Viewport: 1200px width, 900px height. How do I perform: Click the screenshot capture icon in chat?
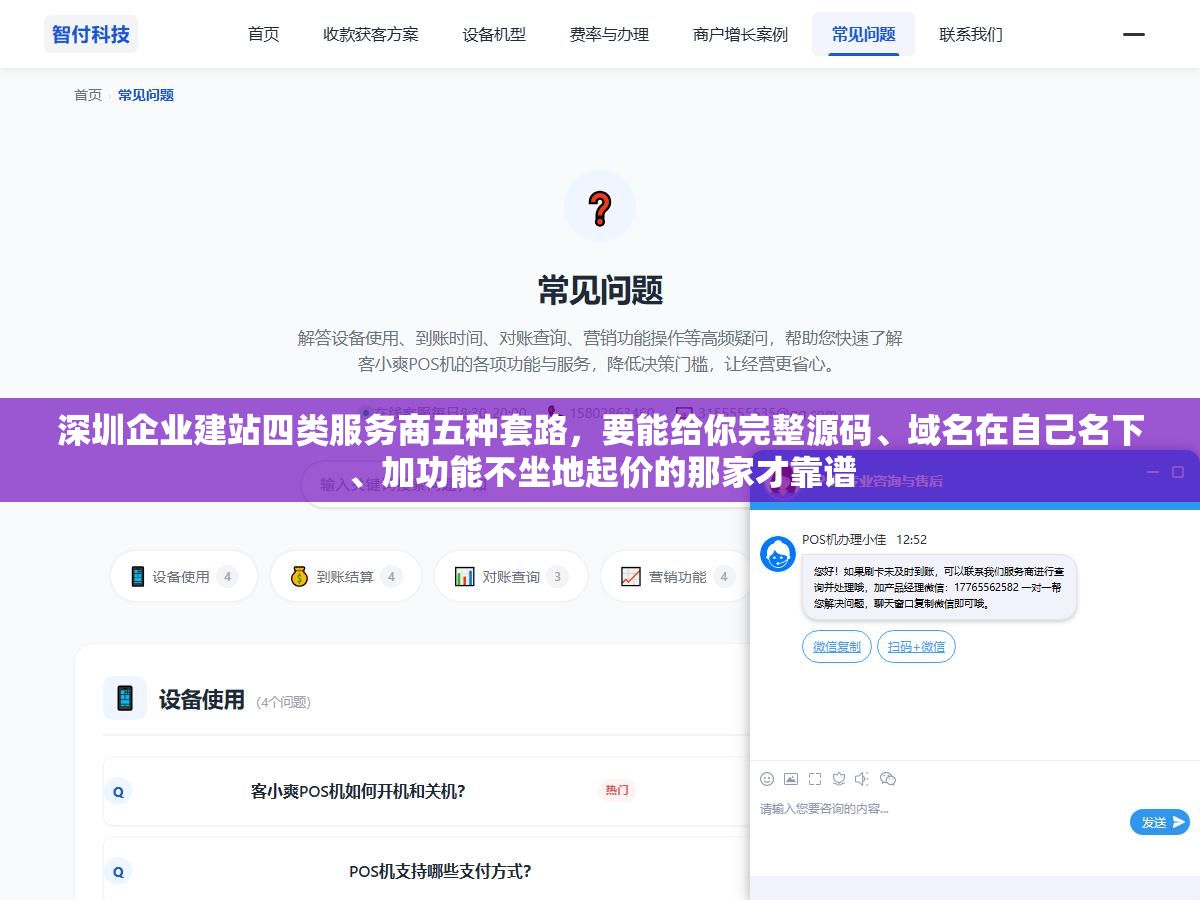[815, 779]
